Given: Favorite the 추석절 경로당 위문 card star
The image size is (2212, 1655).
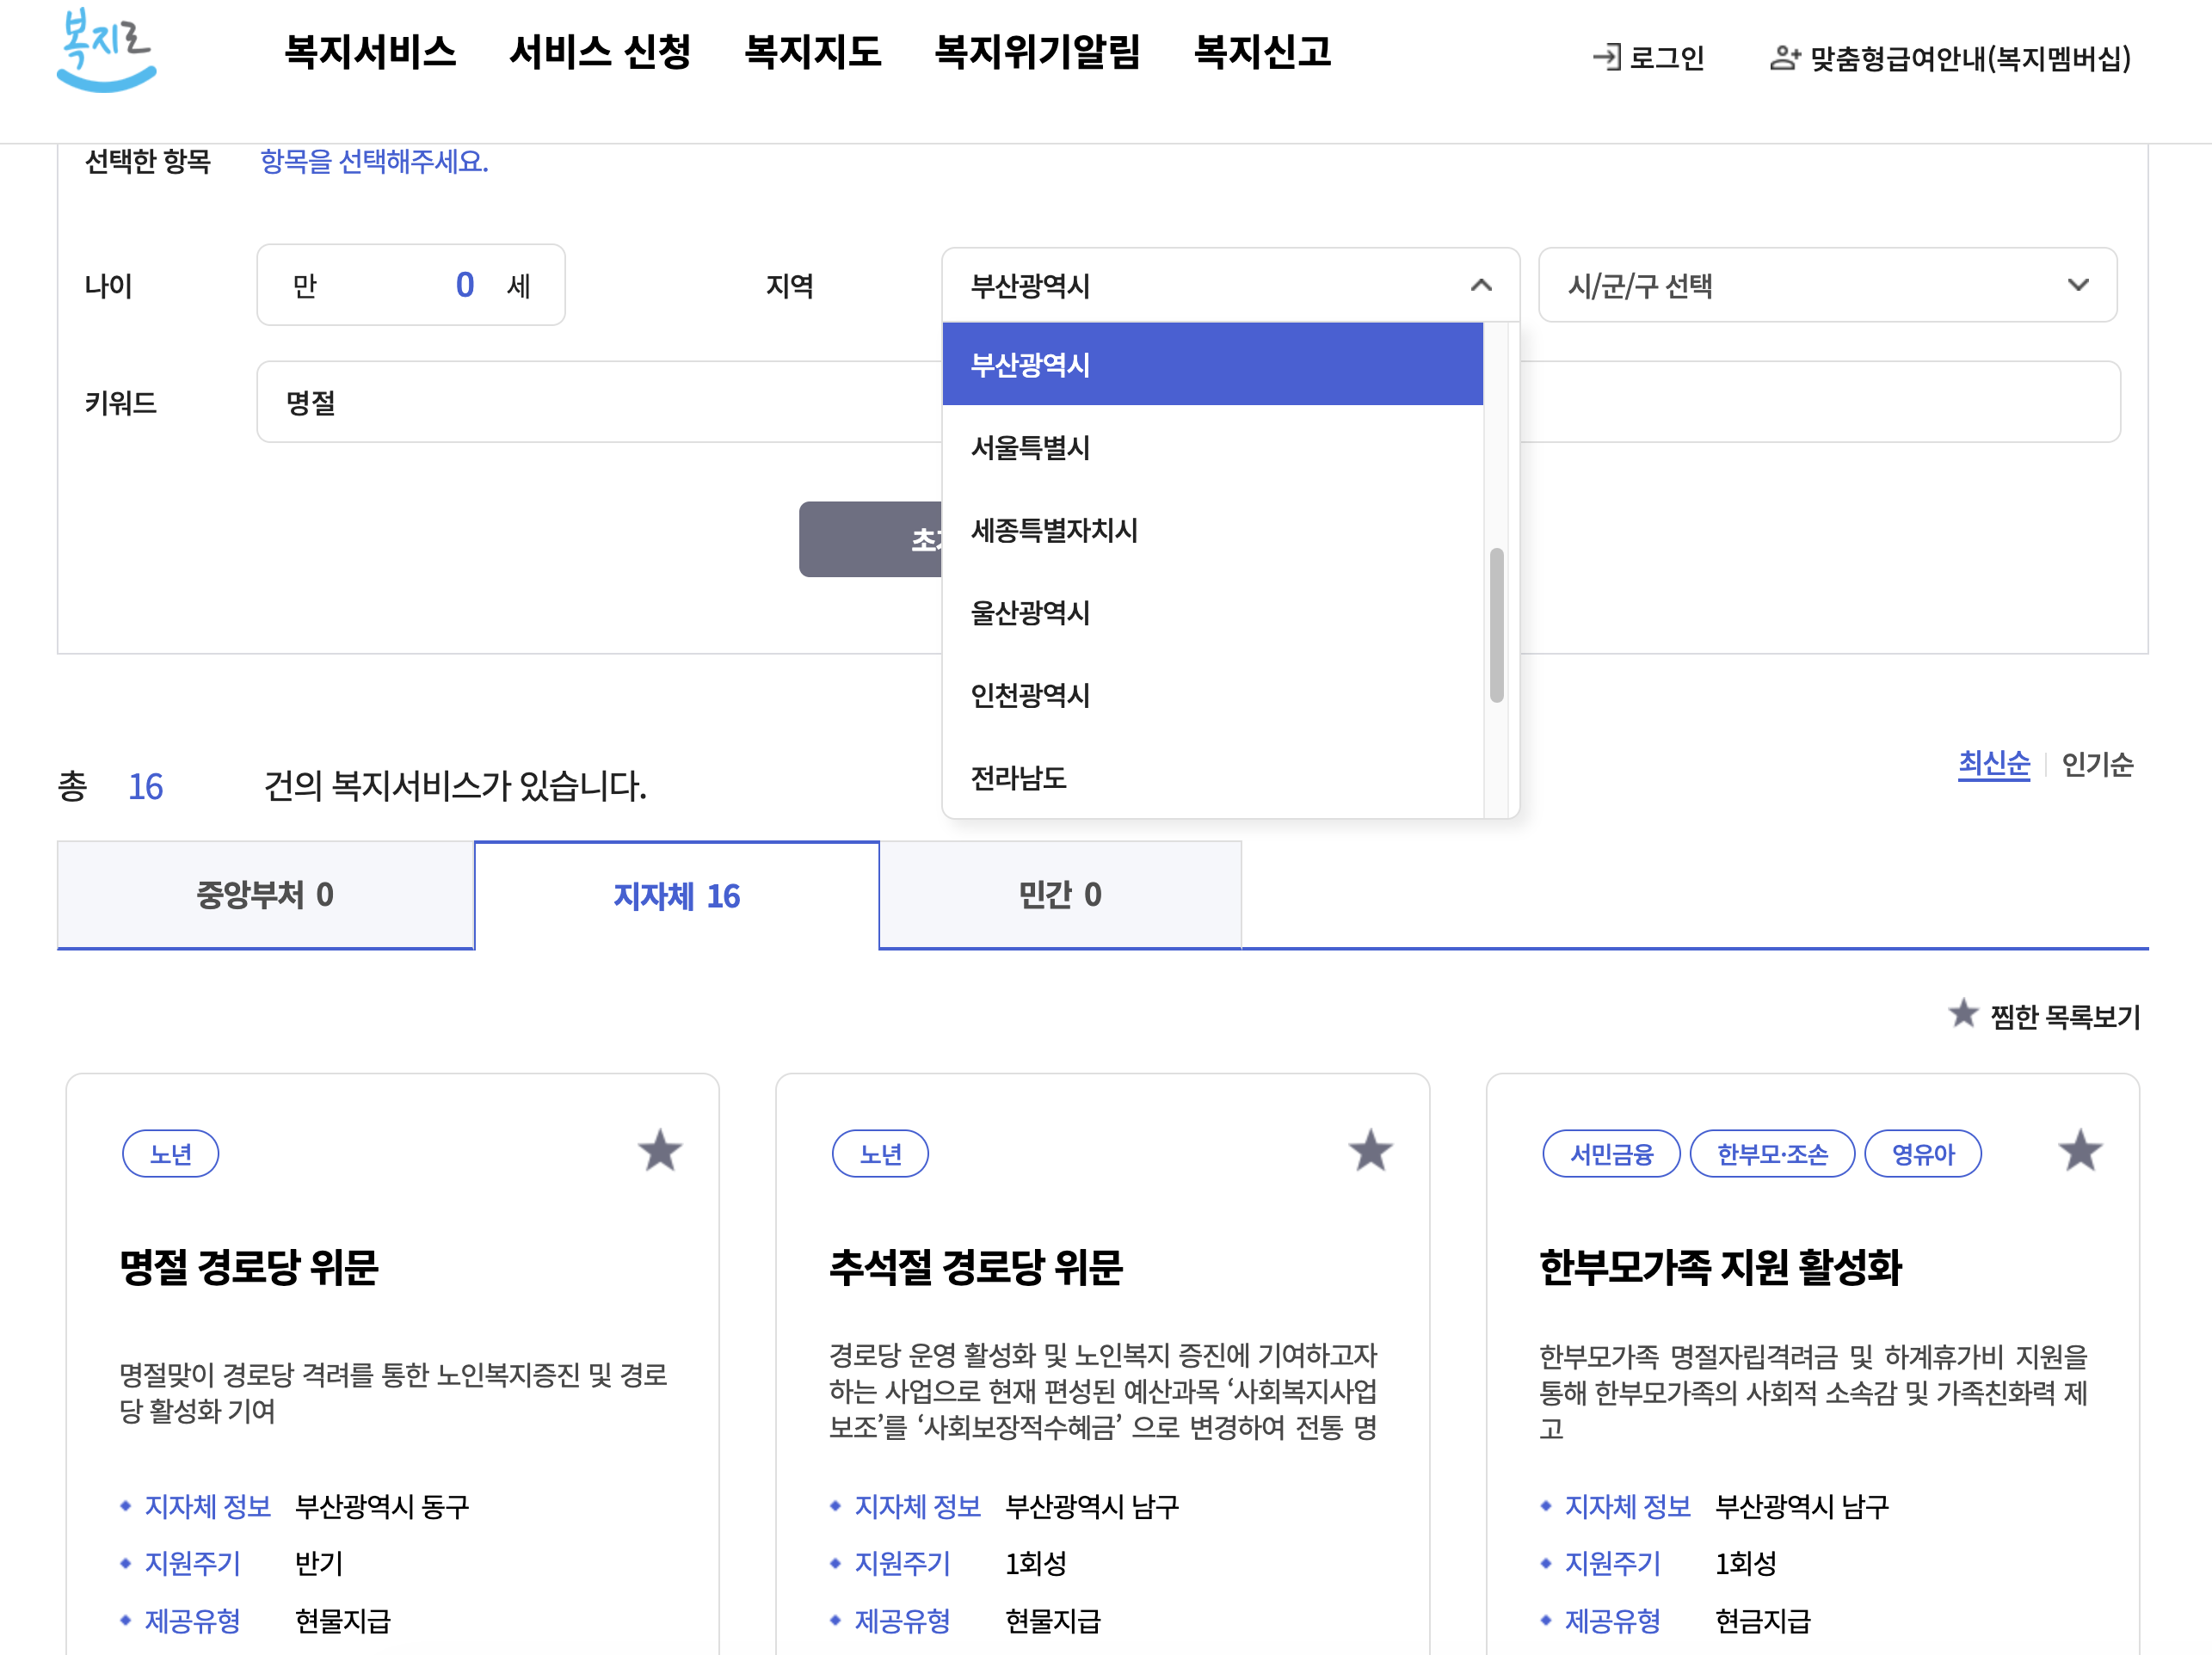Looking at the screenshot, I should [x=1370, y=1151].
